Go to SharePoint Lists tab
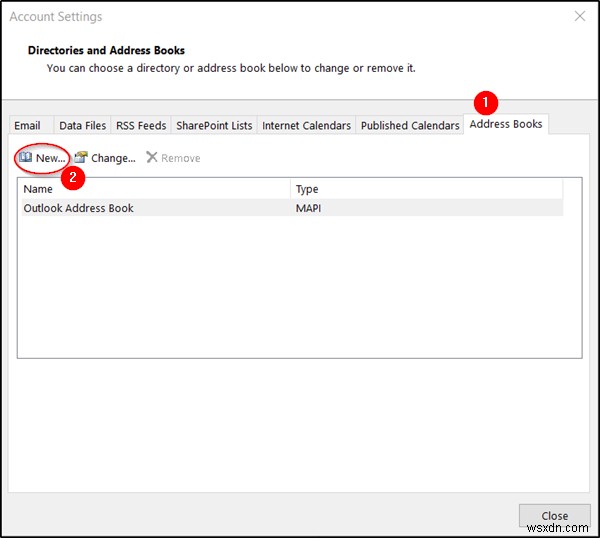Screen dimensions: 600x538 (214, 126)
